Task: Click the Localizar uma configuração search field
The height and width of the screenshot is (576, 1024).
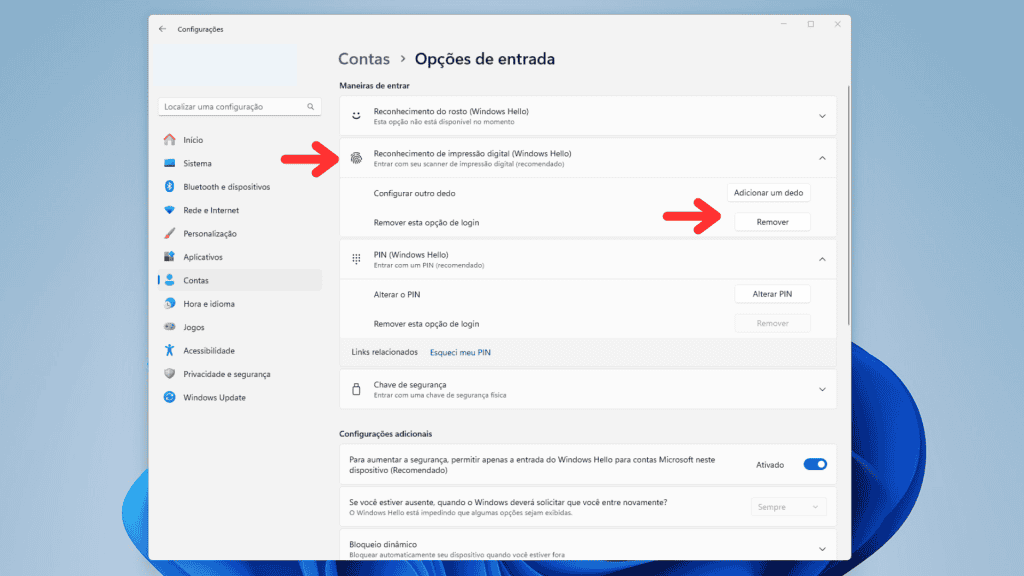Action: [x=238, y=106]
